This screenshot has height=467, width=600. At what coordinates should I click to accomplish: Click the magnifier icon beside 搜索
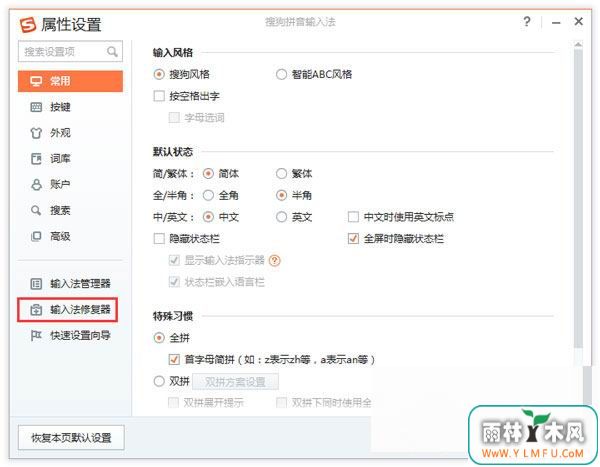pos(36,210)
